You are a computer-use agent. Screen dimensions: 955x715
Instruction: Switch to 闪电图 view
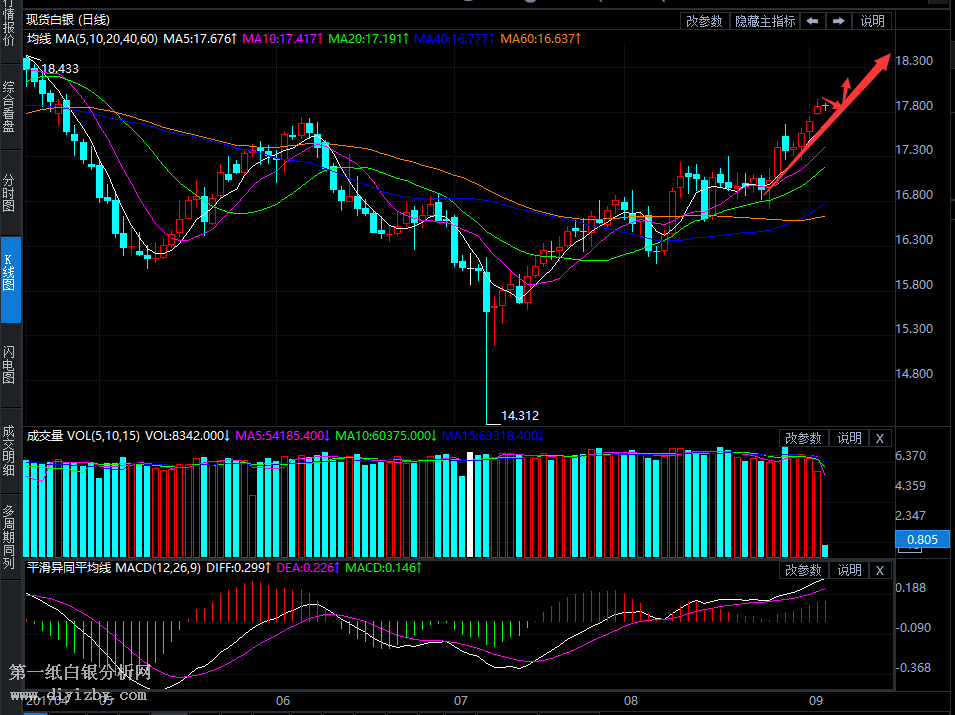[x=9, y=365]
